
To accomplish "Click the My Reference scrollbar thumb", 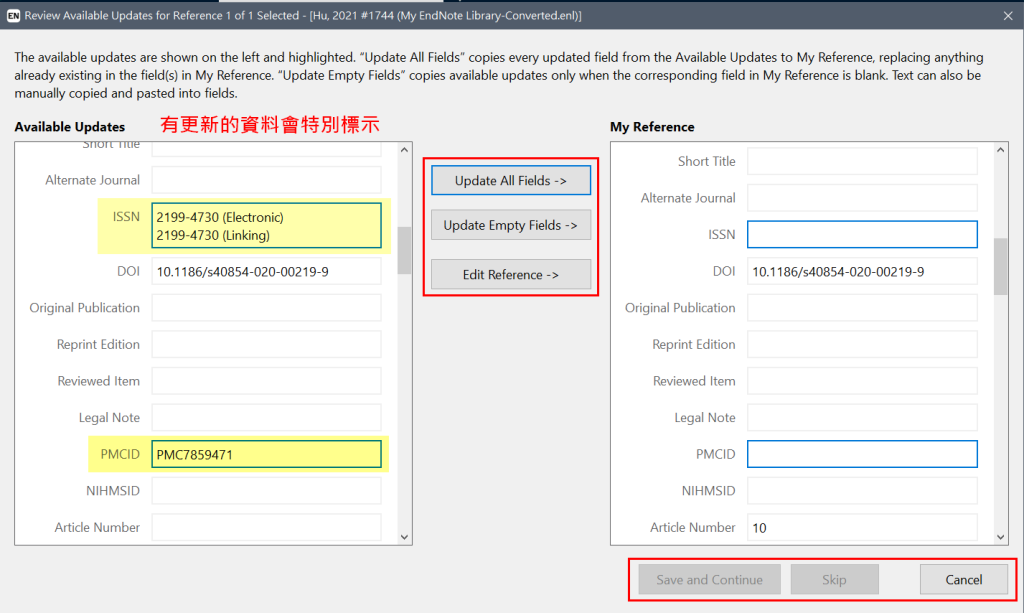I will [x=1000, y=266].
